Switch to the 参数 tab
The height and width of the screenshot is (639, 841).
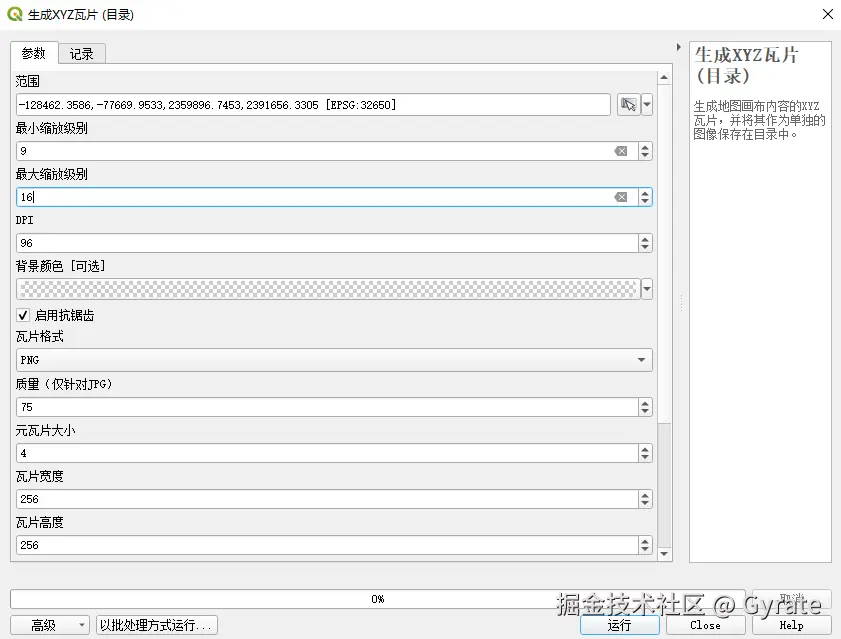[x=34, y=53]
